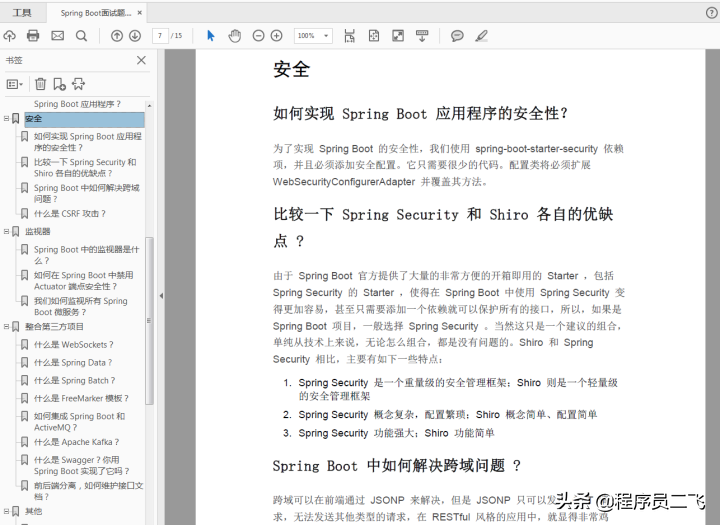This screenshot has height=525, width=720.
Task: Select the 其他 bookmark
Action: click(x=33, y=511)
